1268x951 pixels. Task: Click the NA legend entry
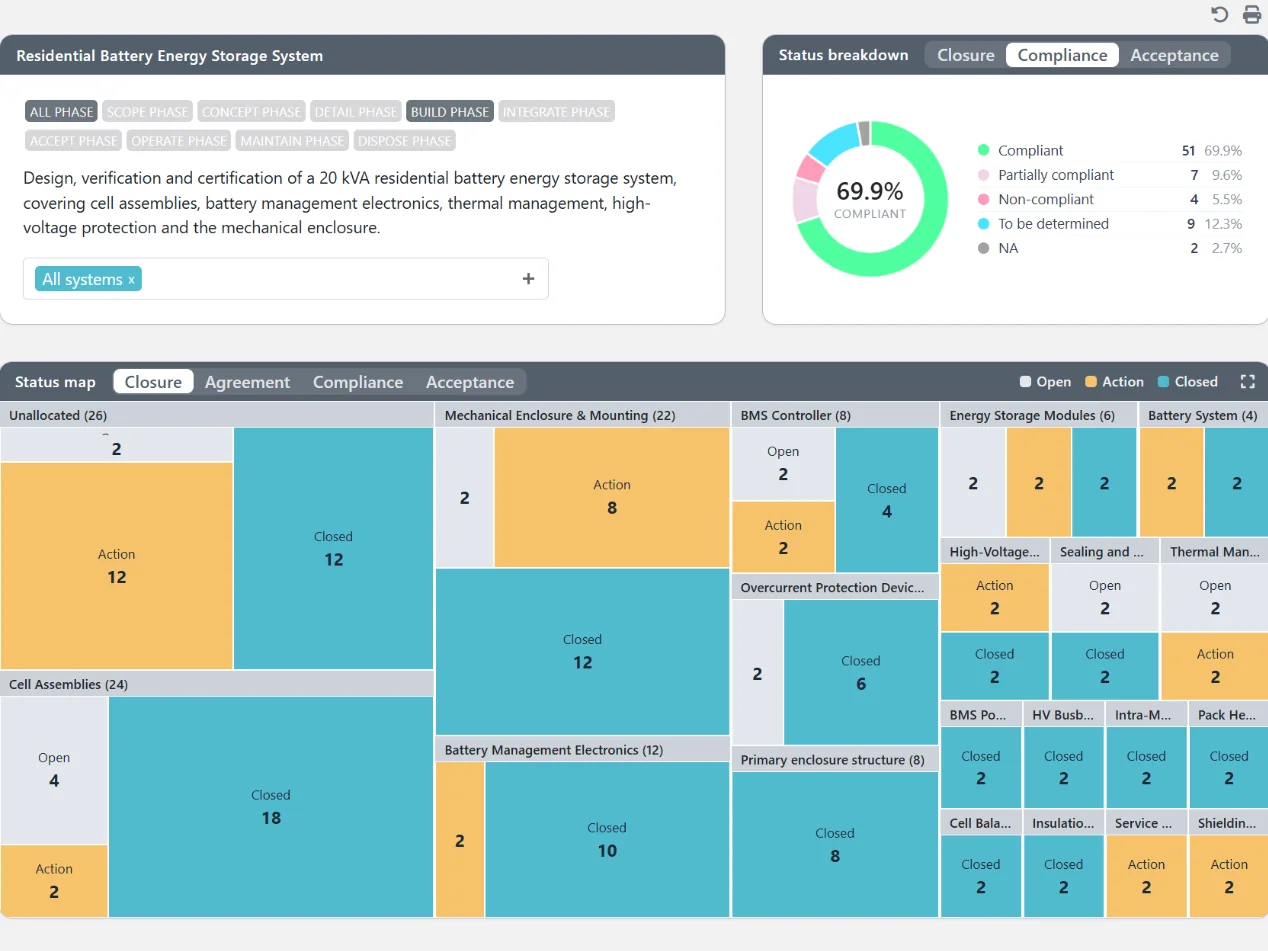[1110, 248]
